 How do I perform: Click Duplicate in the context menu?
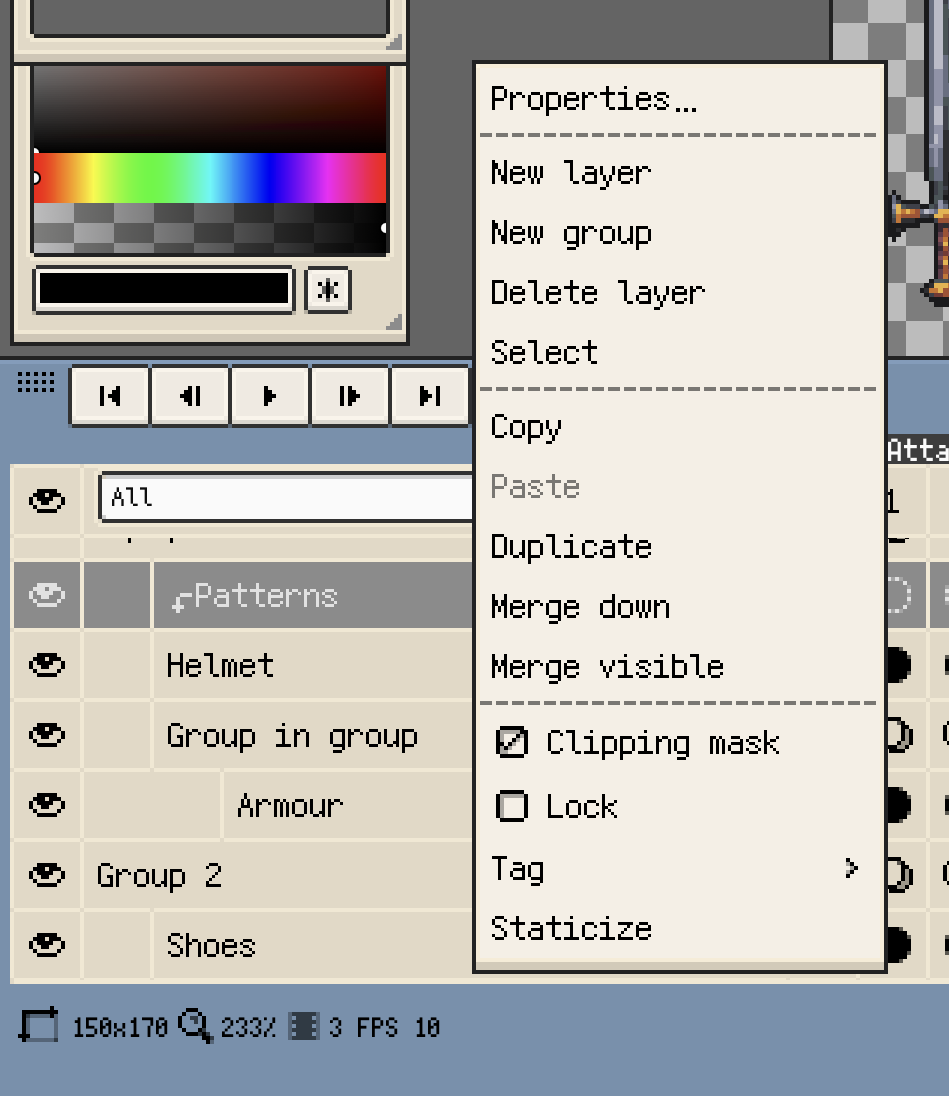point(571,547)
